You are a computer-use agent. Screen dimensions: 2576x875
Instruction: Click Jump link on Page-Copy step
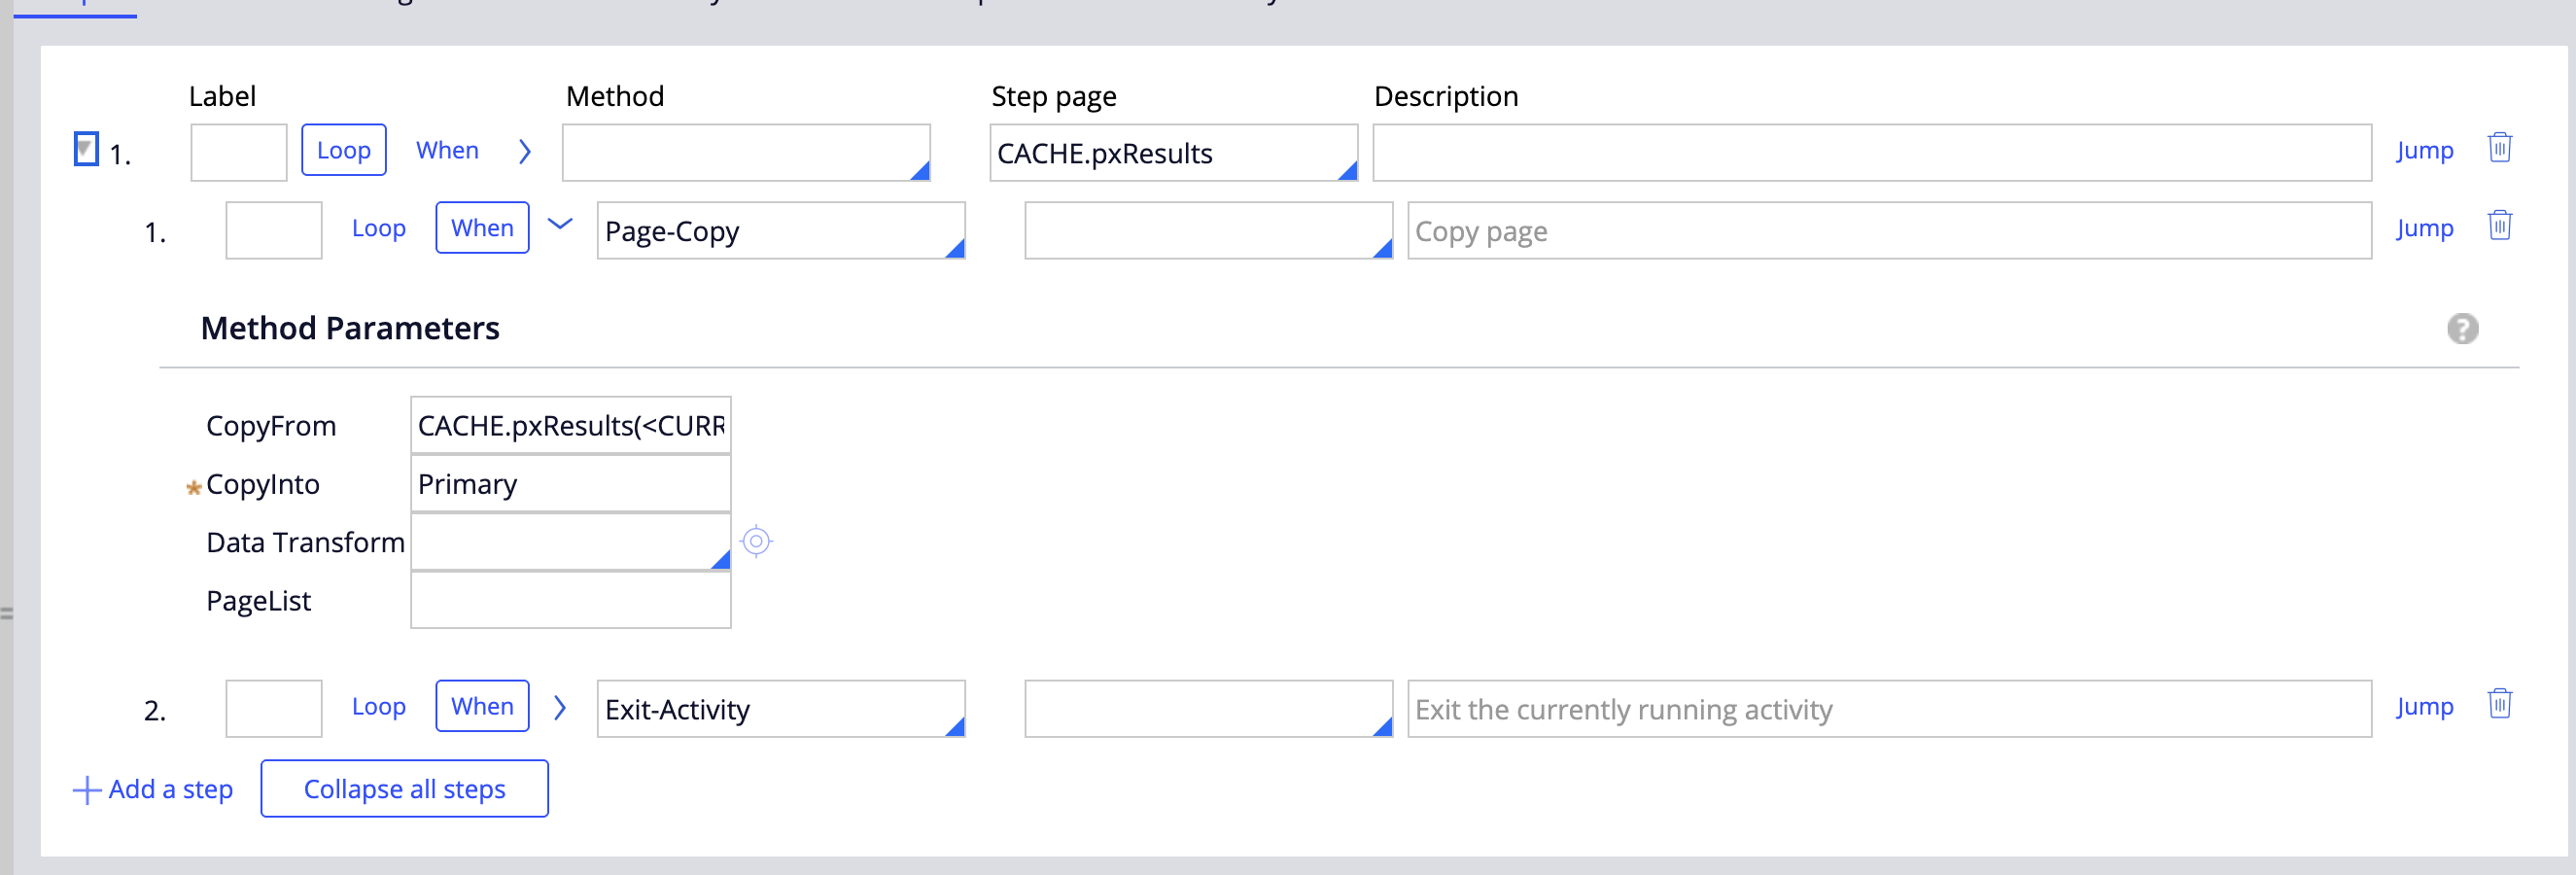pyautogui.click(x=2423, y=229)
